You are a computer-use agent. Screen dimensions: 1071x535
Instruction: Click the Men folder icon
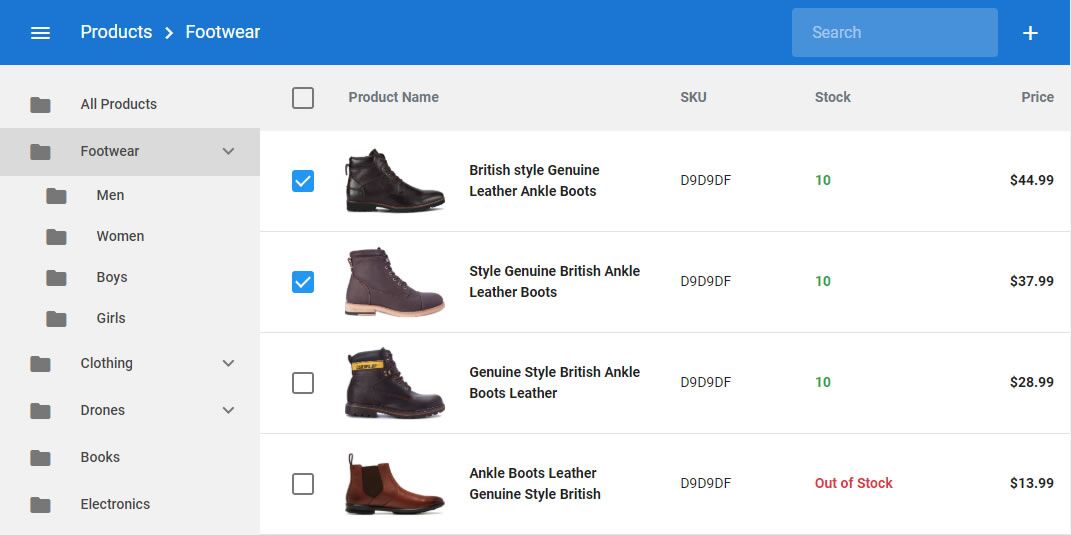[56, 196]
